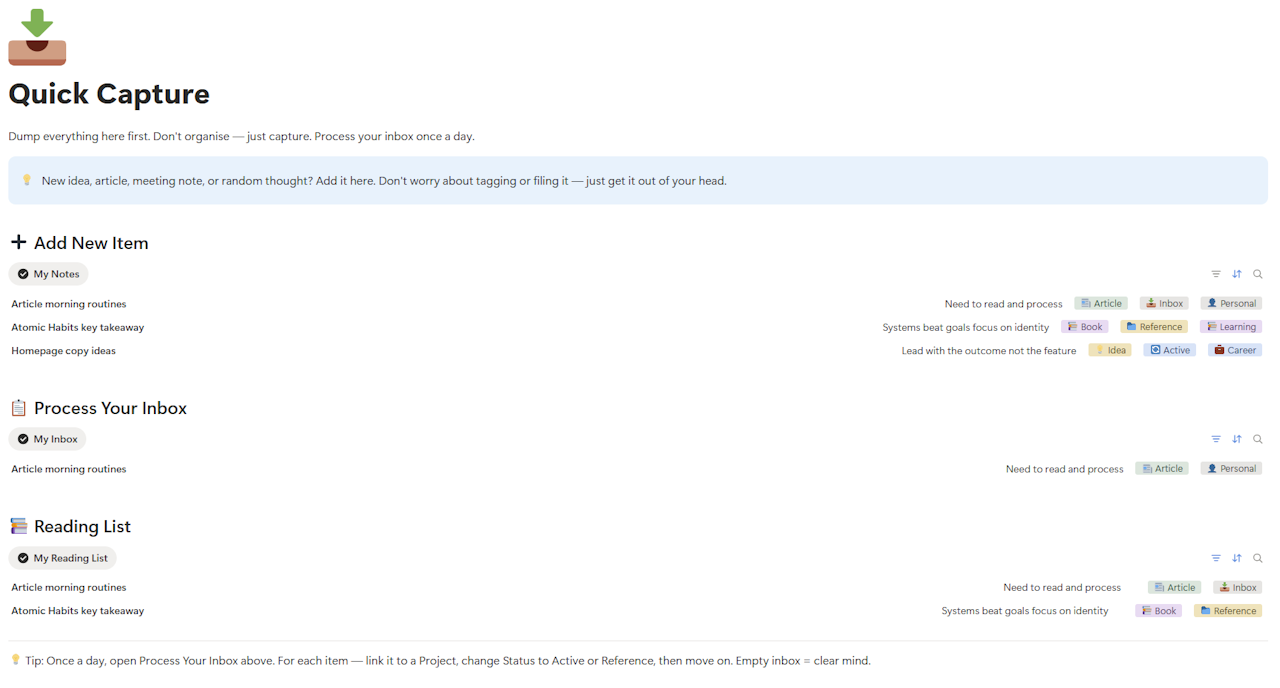1280x688 pixels.
Task: Click the Learning tag on Atomic Habits row
Action: 1231,327
